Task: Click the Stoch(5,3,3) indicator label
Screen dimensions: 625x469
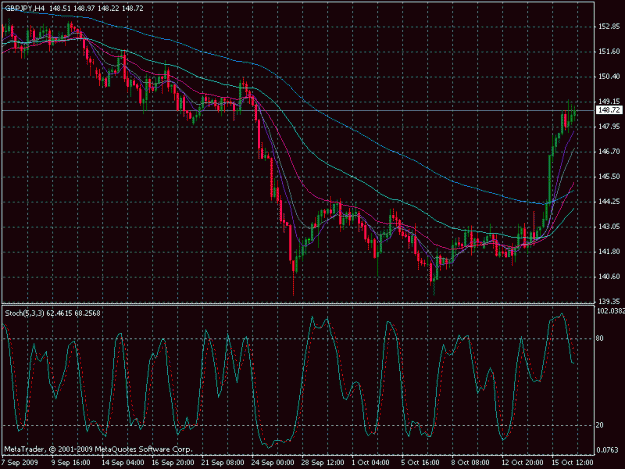Action: pos(25,313)
